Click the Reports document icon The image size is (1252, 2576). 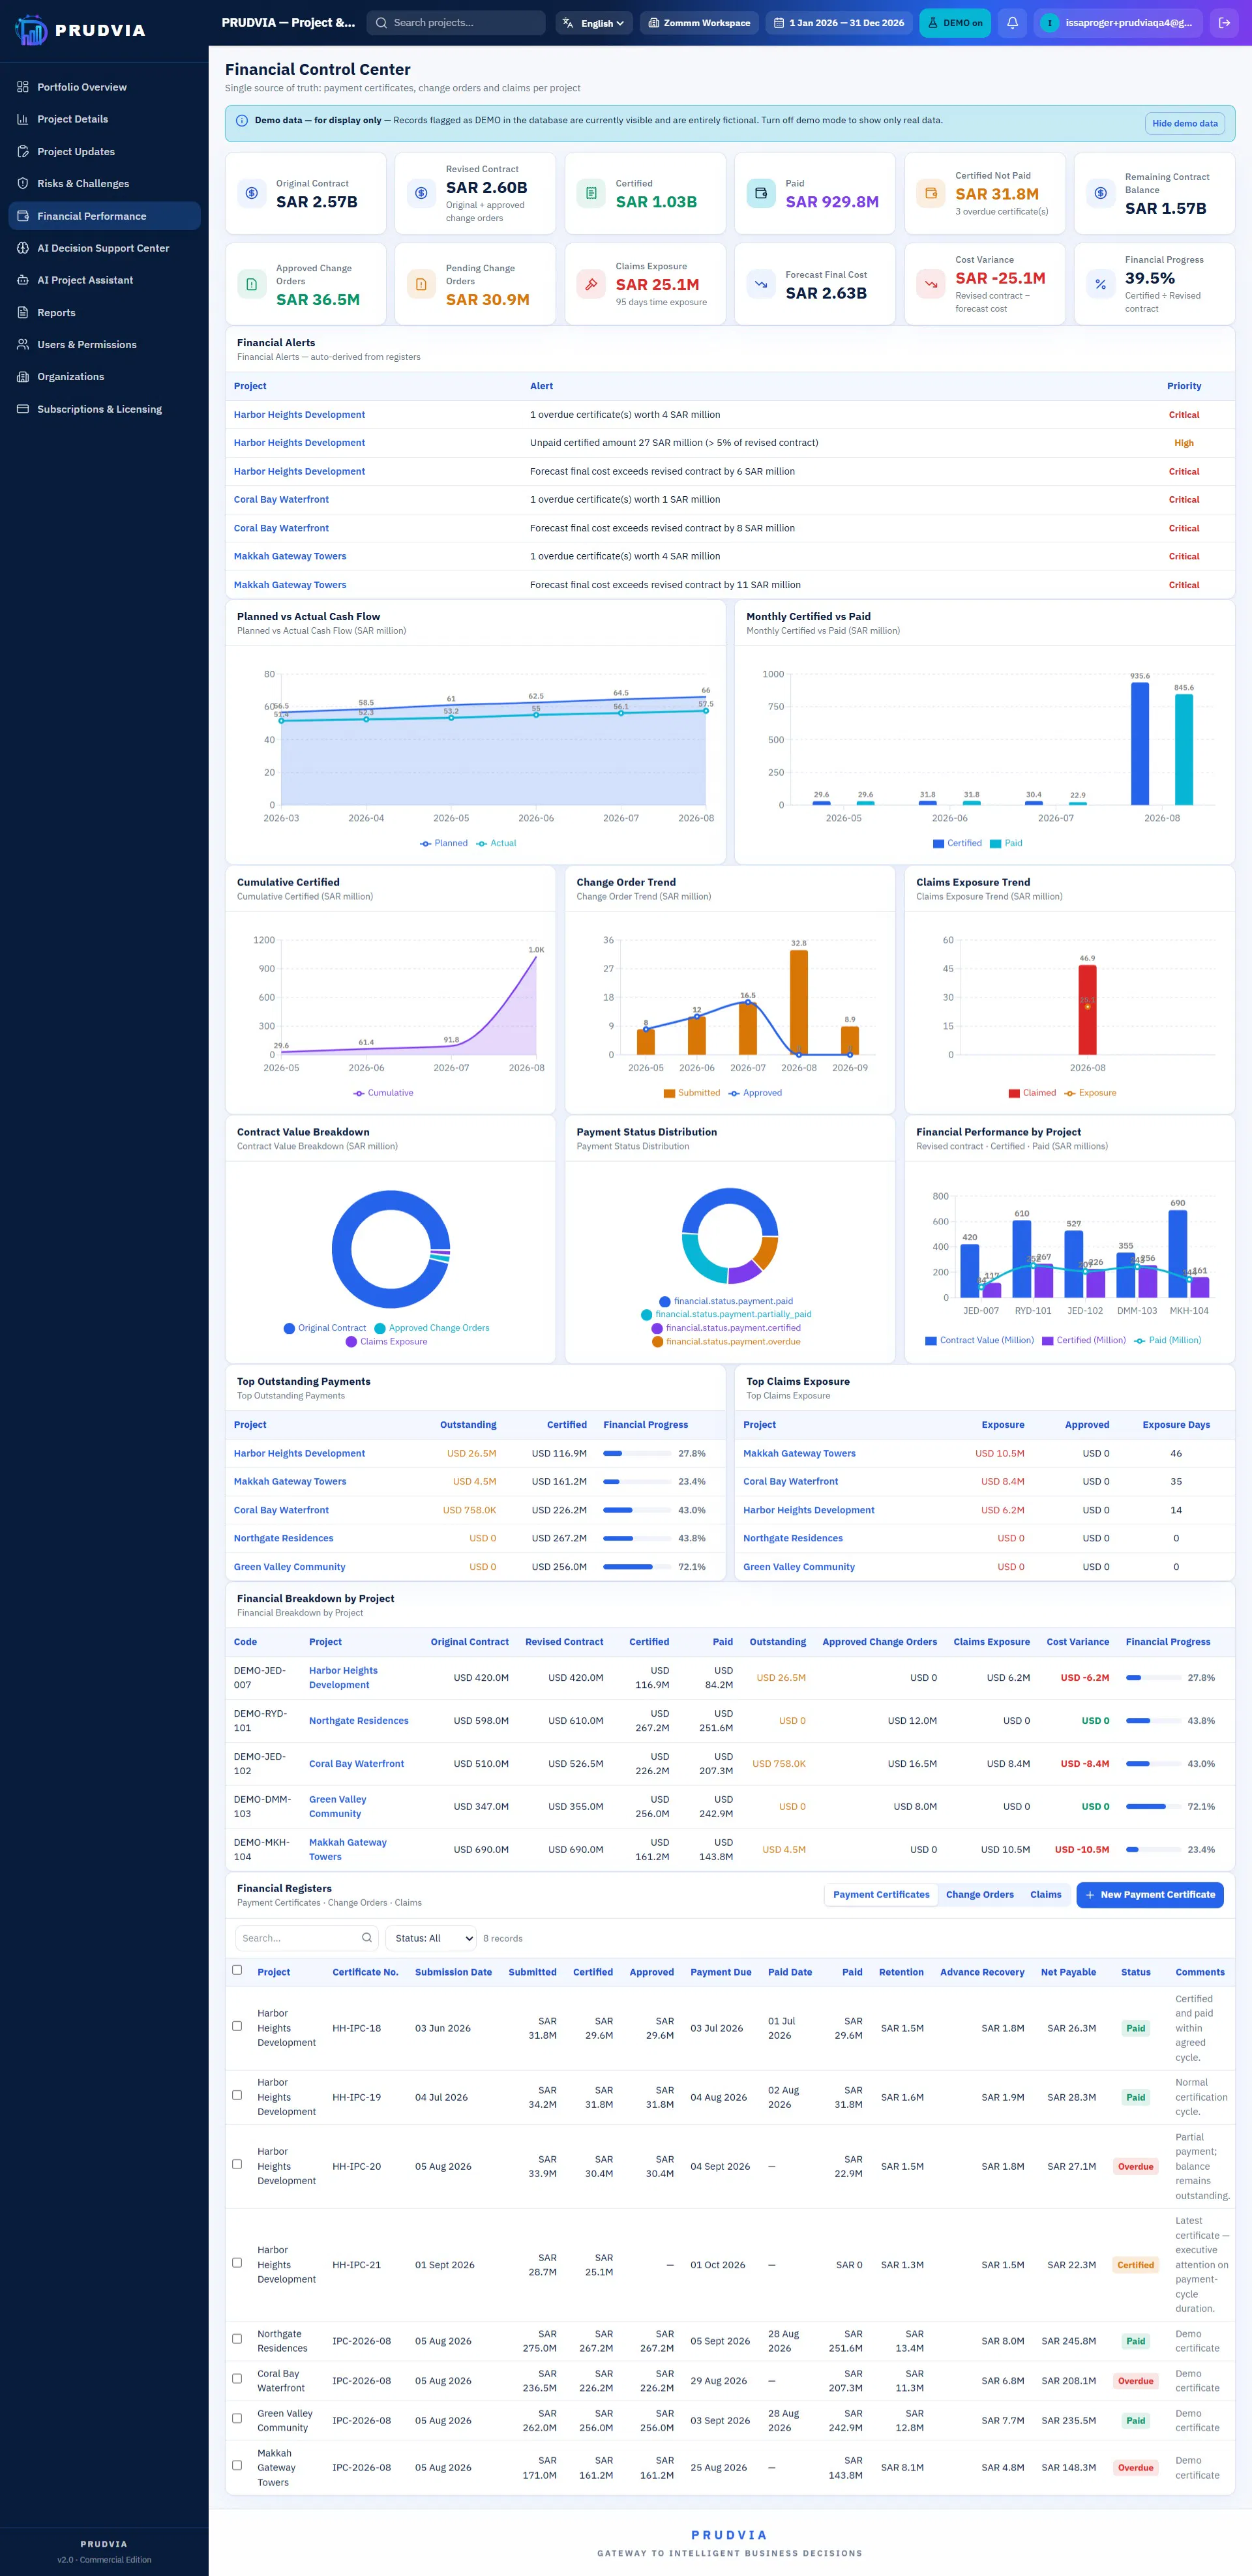[x=23, y=312]
